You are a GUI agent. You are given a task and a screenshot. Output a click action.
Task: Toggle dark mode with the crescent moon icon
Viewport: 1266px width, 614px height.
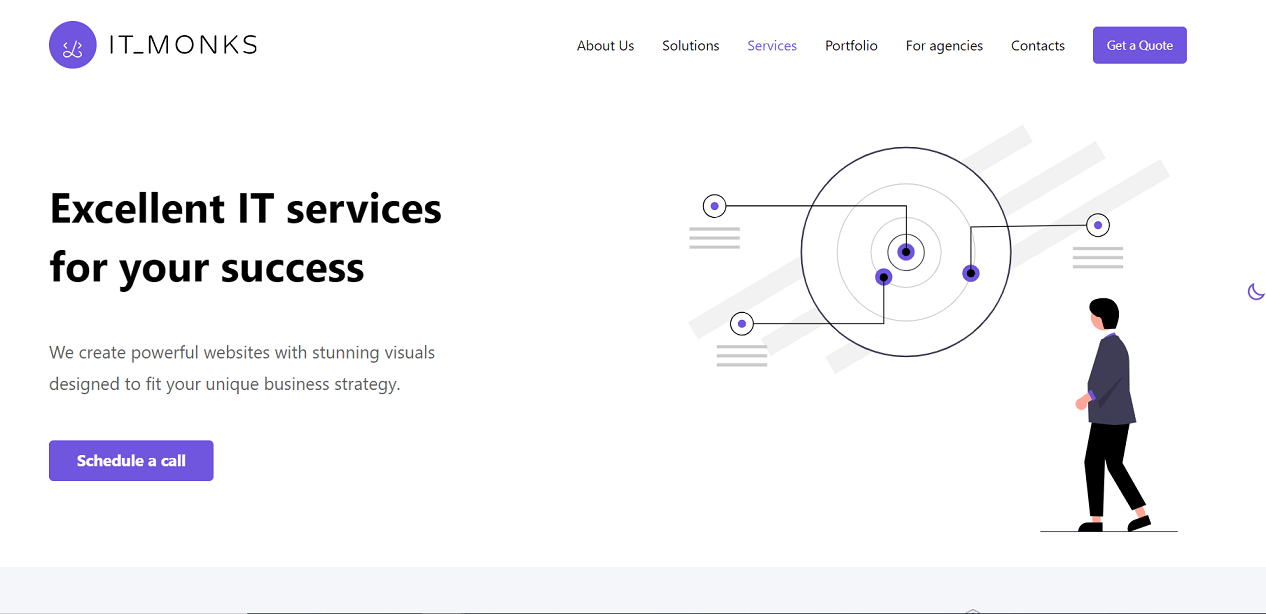[x=1256, y=291]
